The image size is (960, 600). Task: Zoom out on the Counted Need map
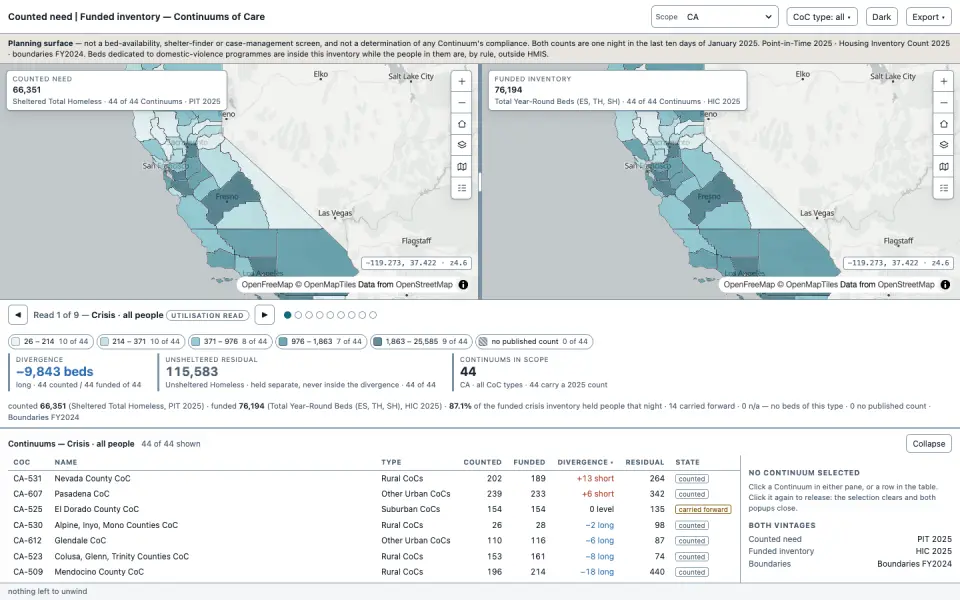(x=462, y=102)
